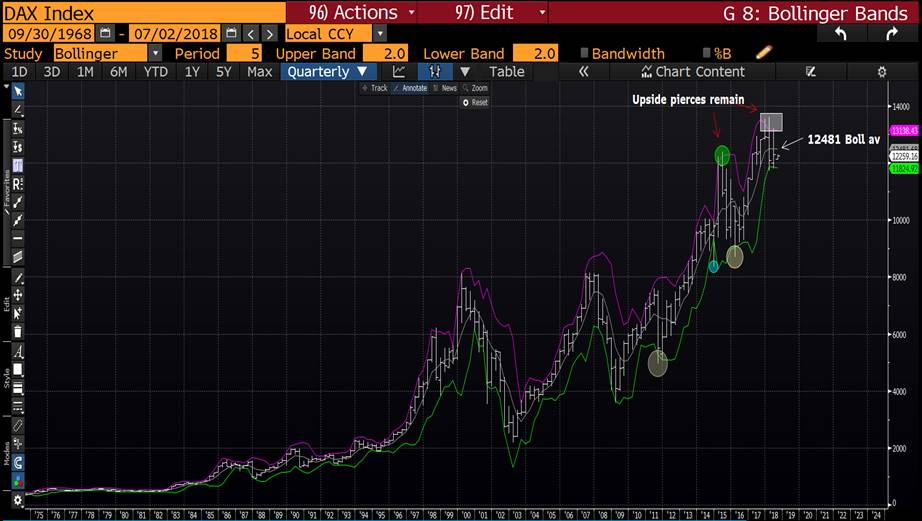The image size is (922, 521).
Task: Toggle Track mode on chart
Action: [375, 88]
